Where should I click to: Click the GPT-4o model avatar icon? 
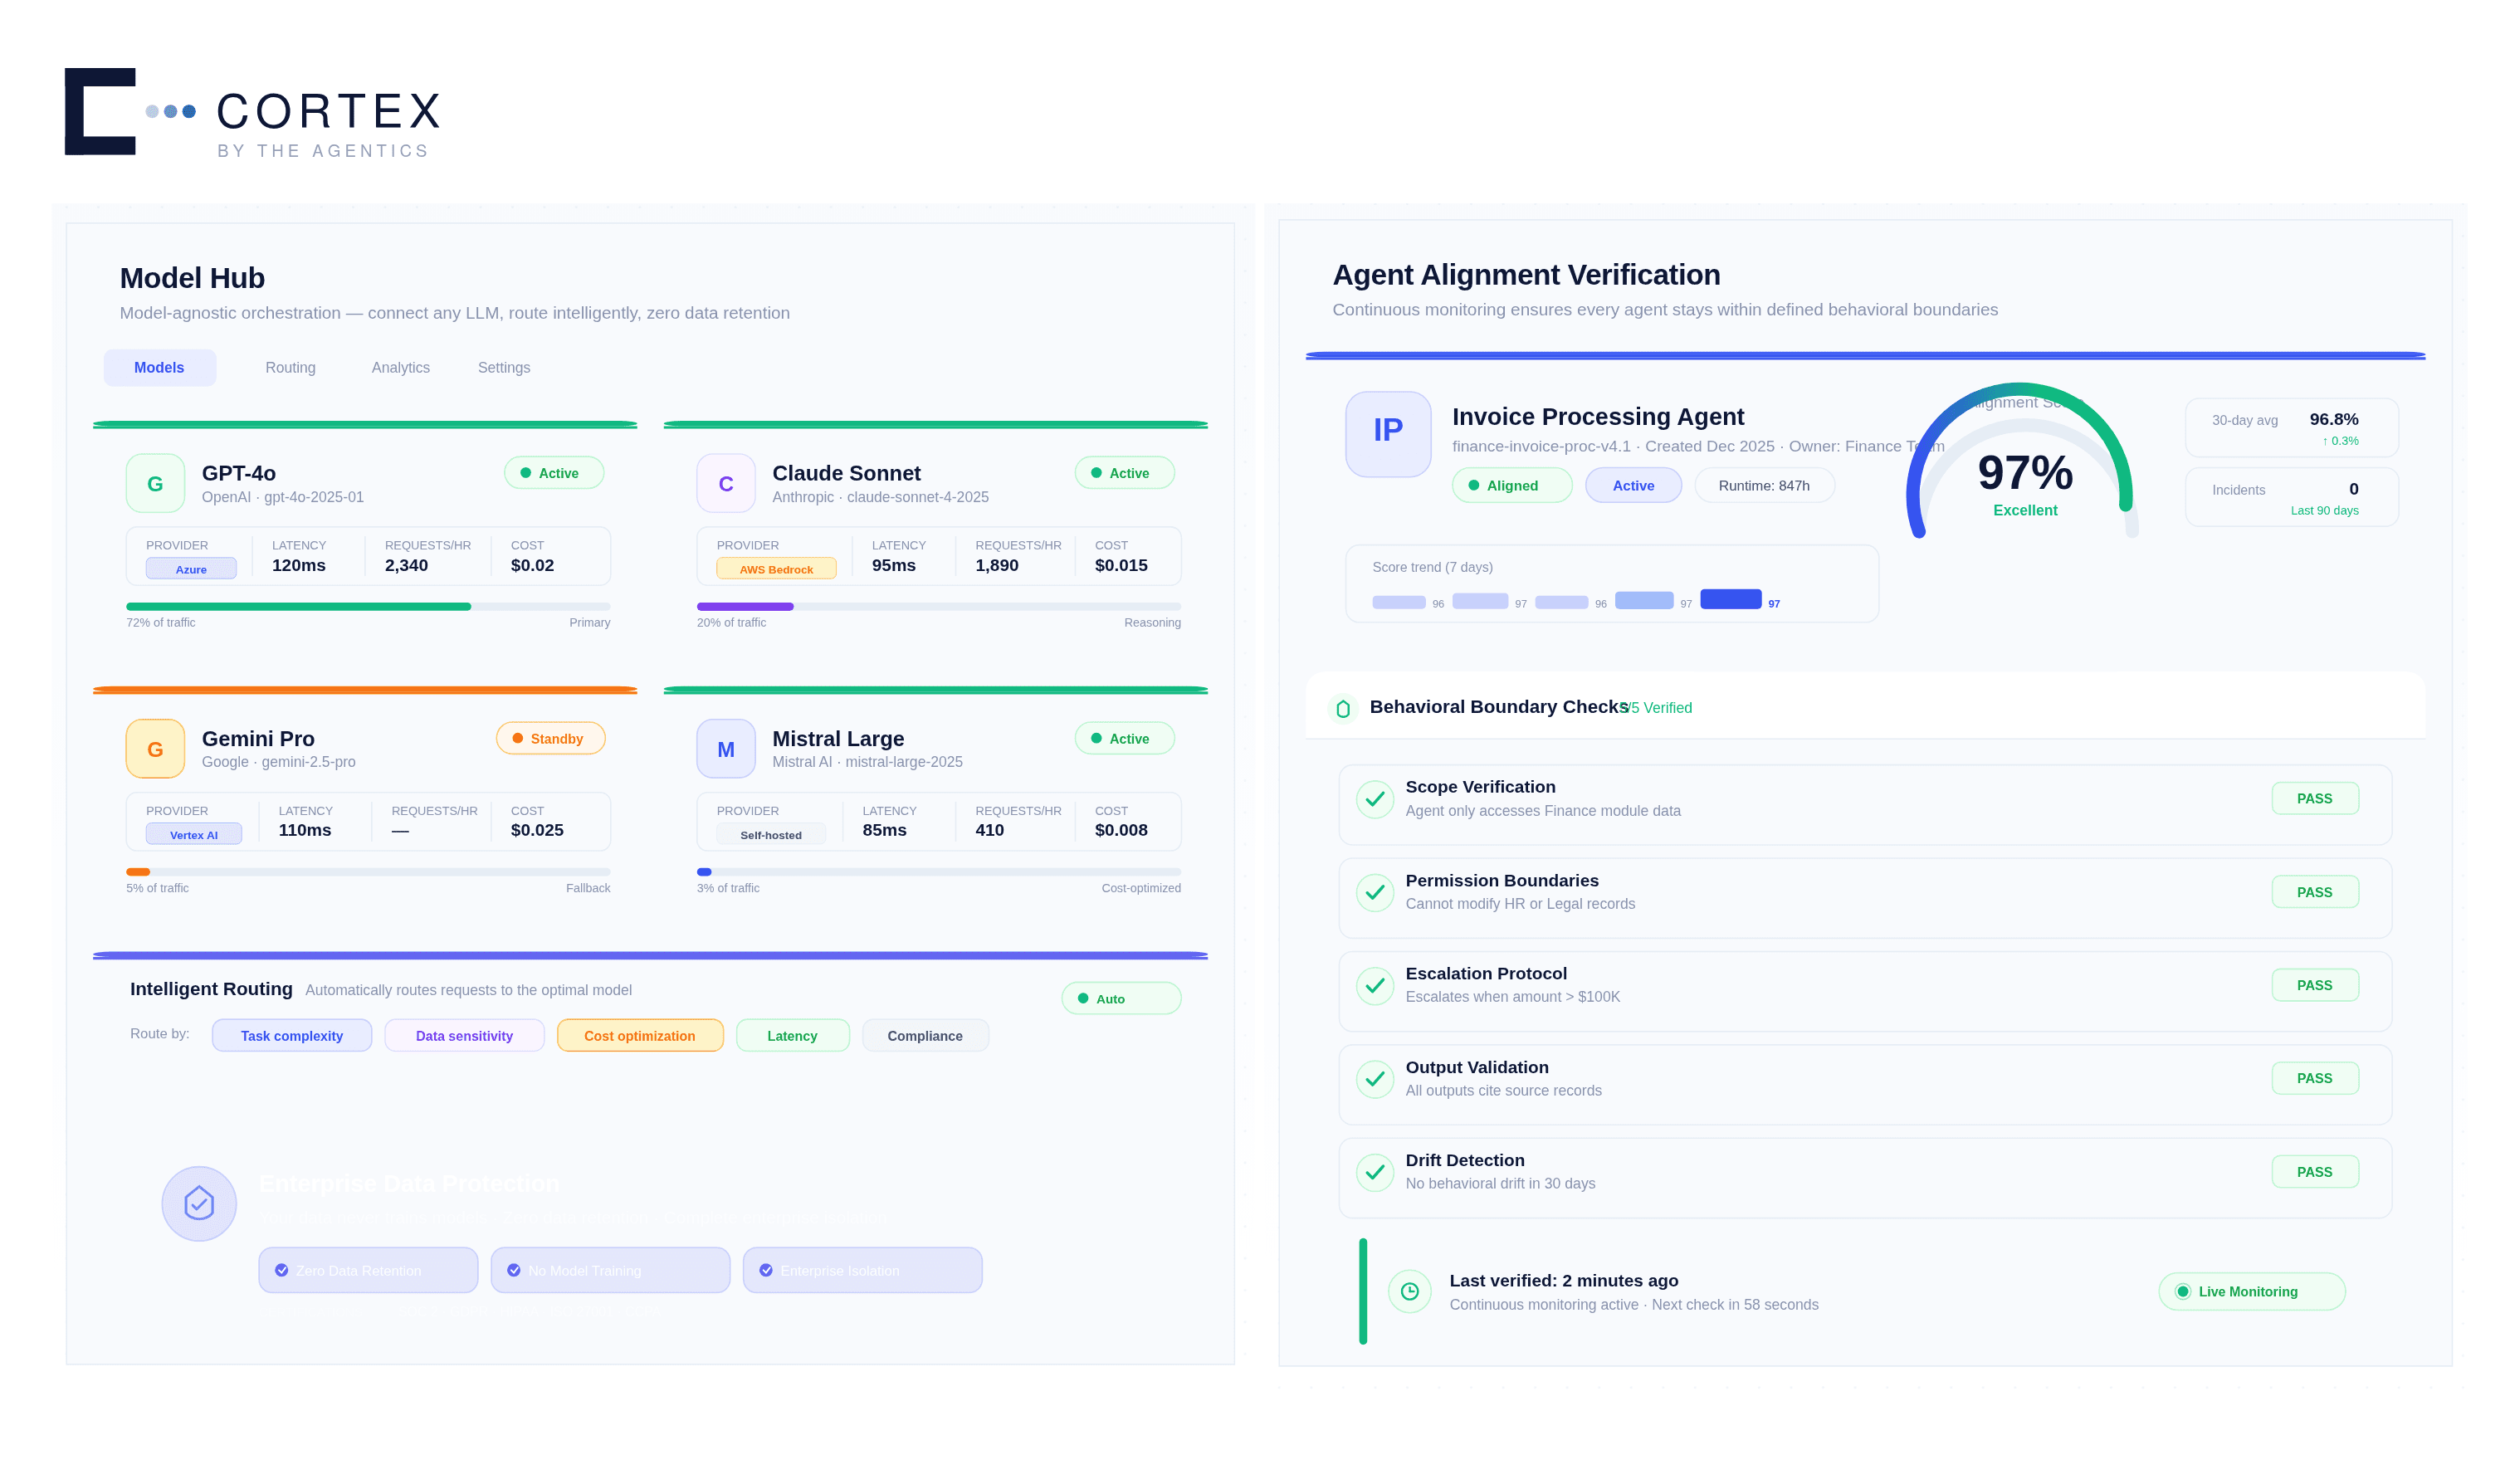155,484
